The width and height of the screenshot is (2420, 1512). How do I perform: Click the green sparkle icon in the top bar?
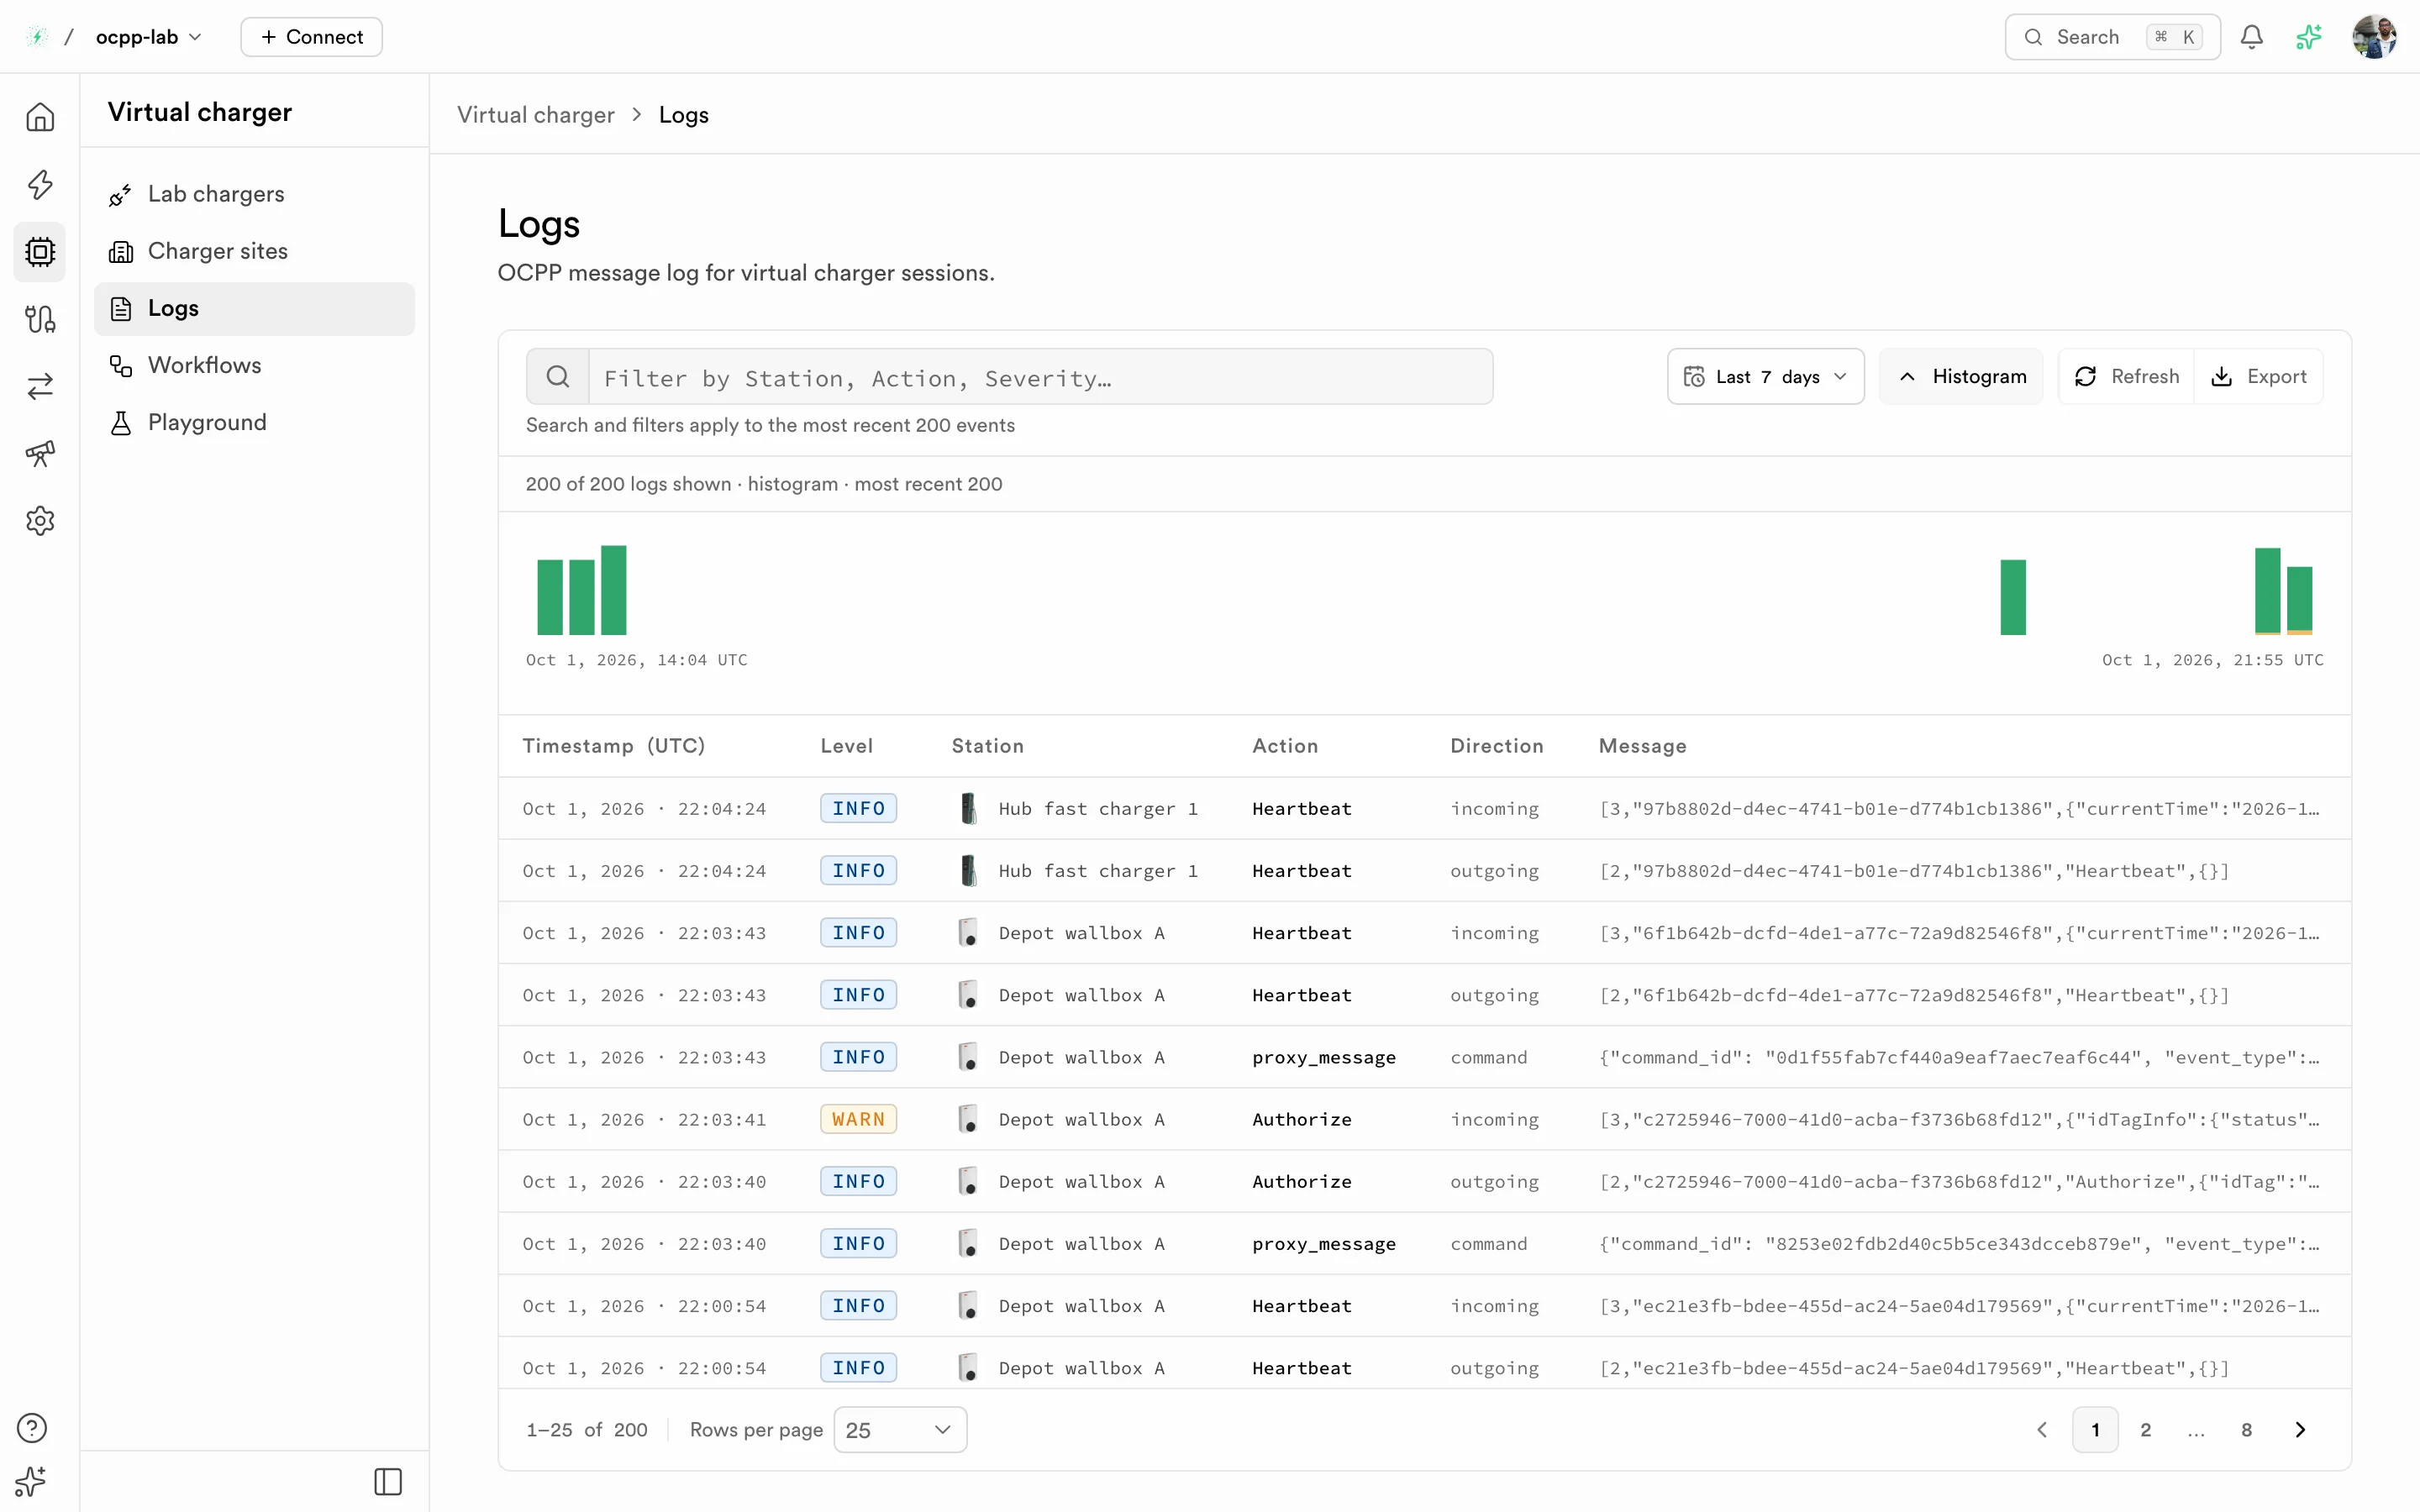pyautogui.click(x=2309, y=37)
